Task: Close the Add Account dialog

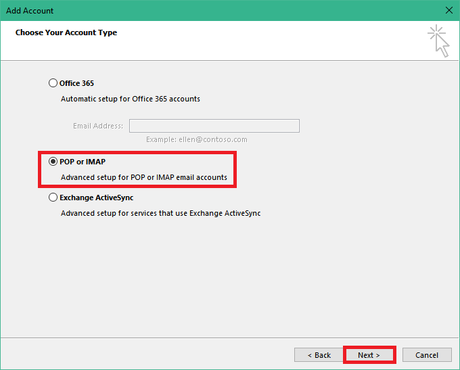Action: click(449, 10)
